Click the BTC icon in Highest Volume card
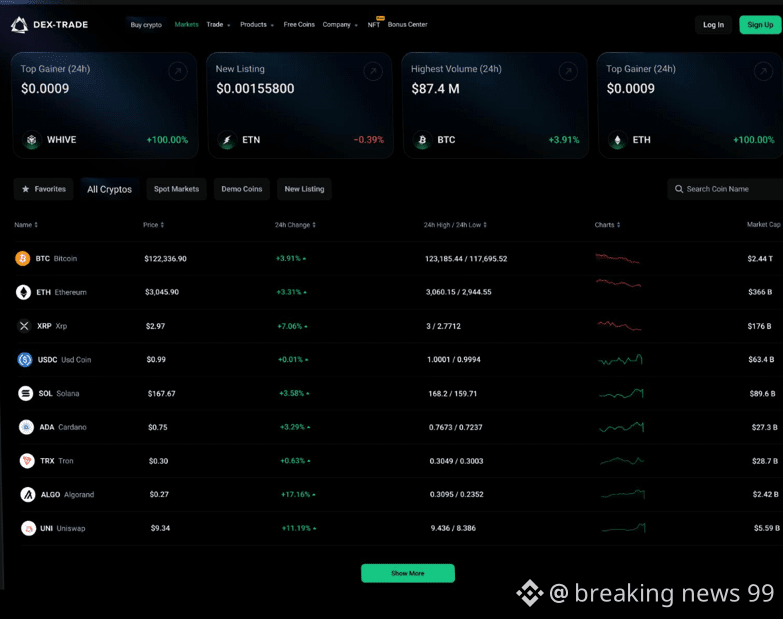The height and width of the screenshot is (619, 783). (422, 140)
